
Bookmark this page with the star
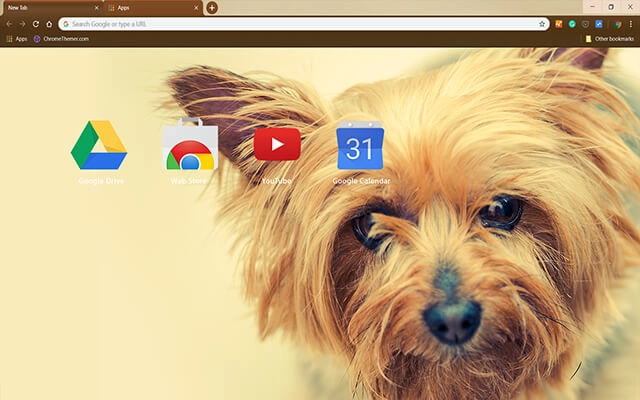point(542,24)
